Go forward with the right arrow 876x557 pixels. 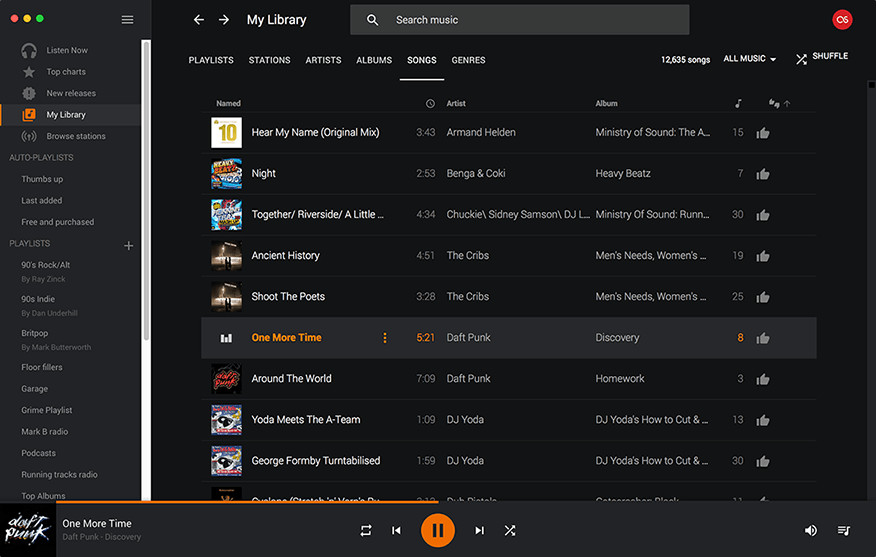pos(223,20)
